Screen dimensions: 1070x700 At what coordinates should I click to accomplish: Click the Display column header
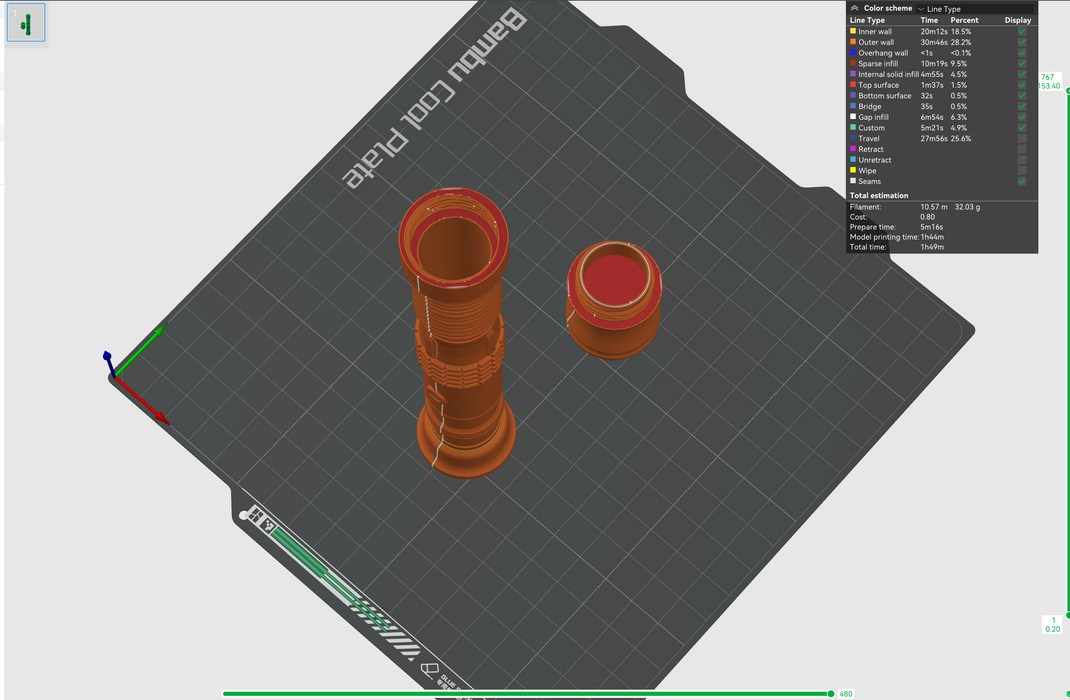(x=1017, y=20)
